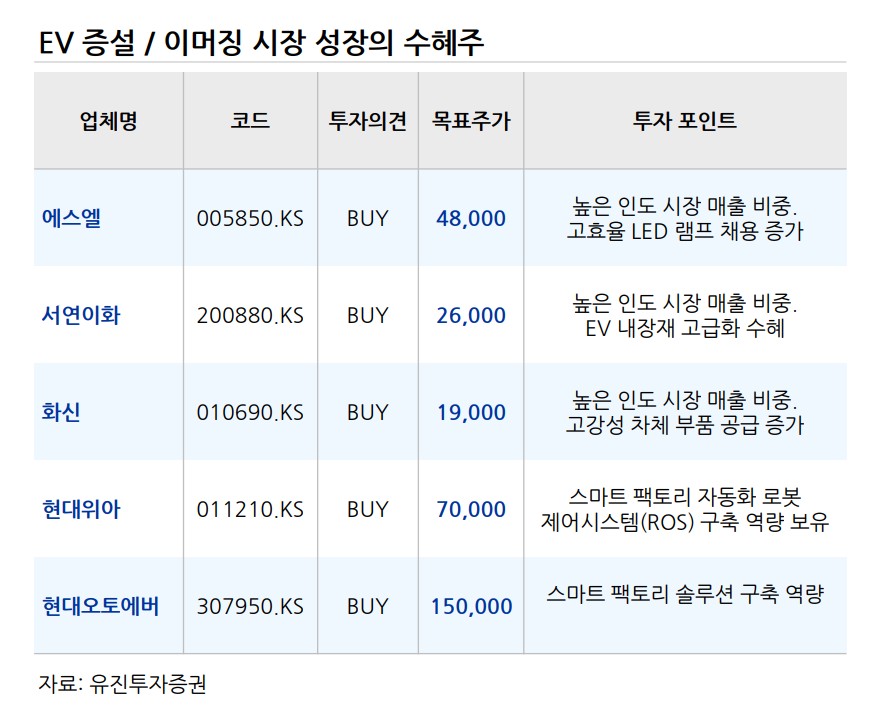Open the company name 서연이화

[81, 315]
